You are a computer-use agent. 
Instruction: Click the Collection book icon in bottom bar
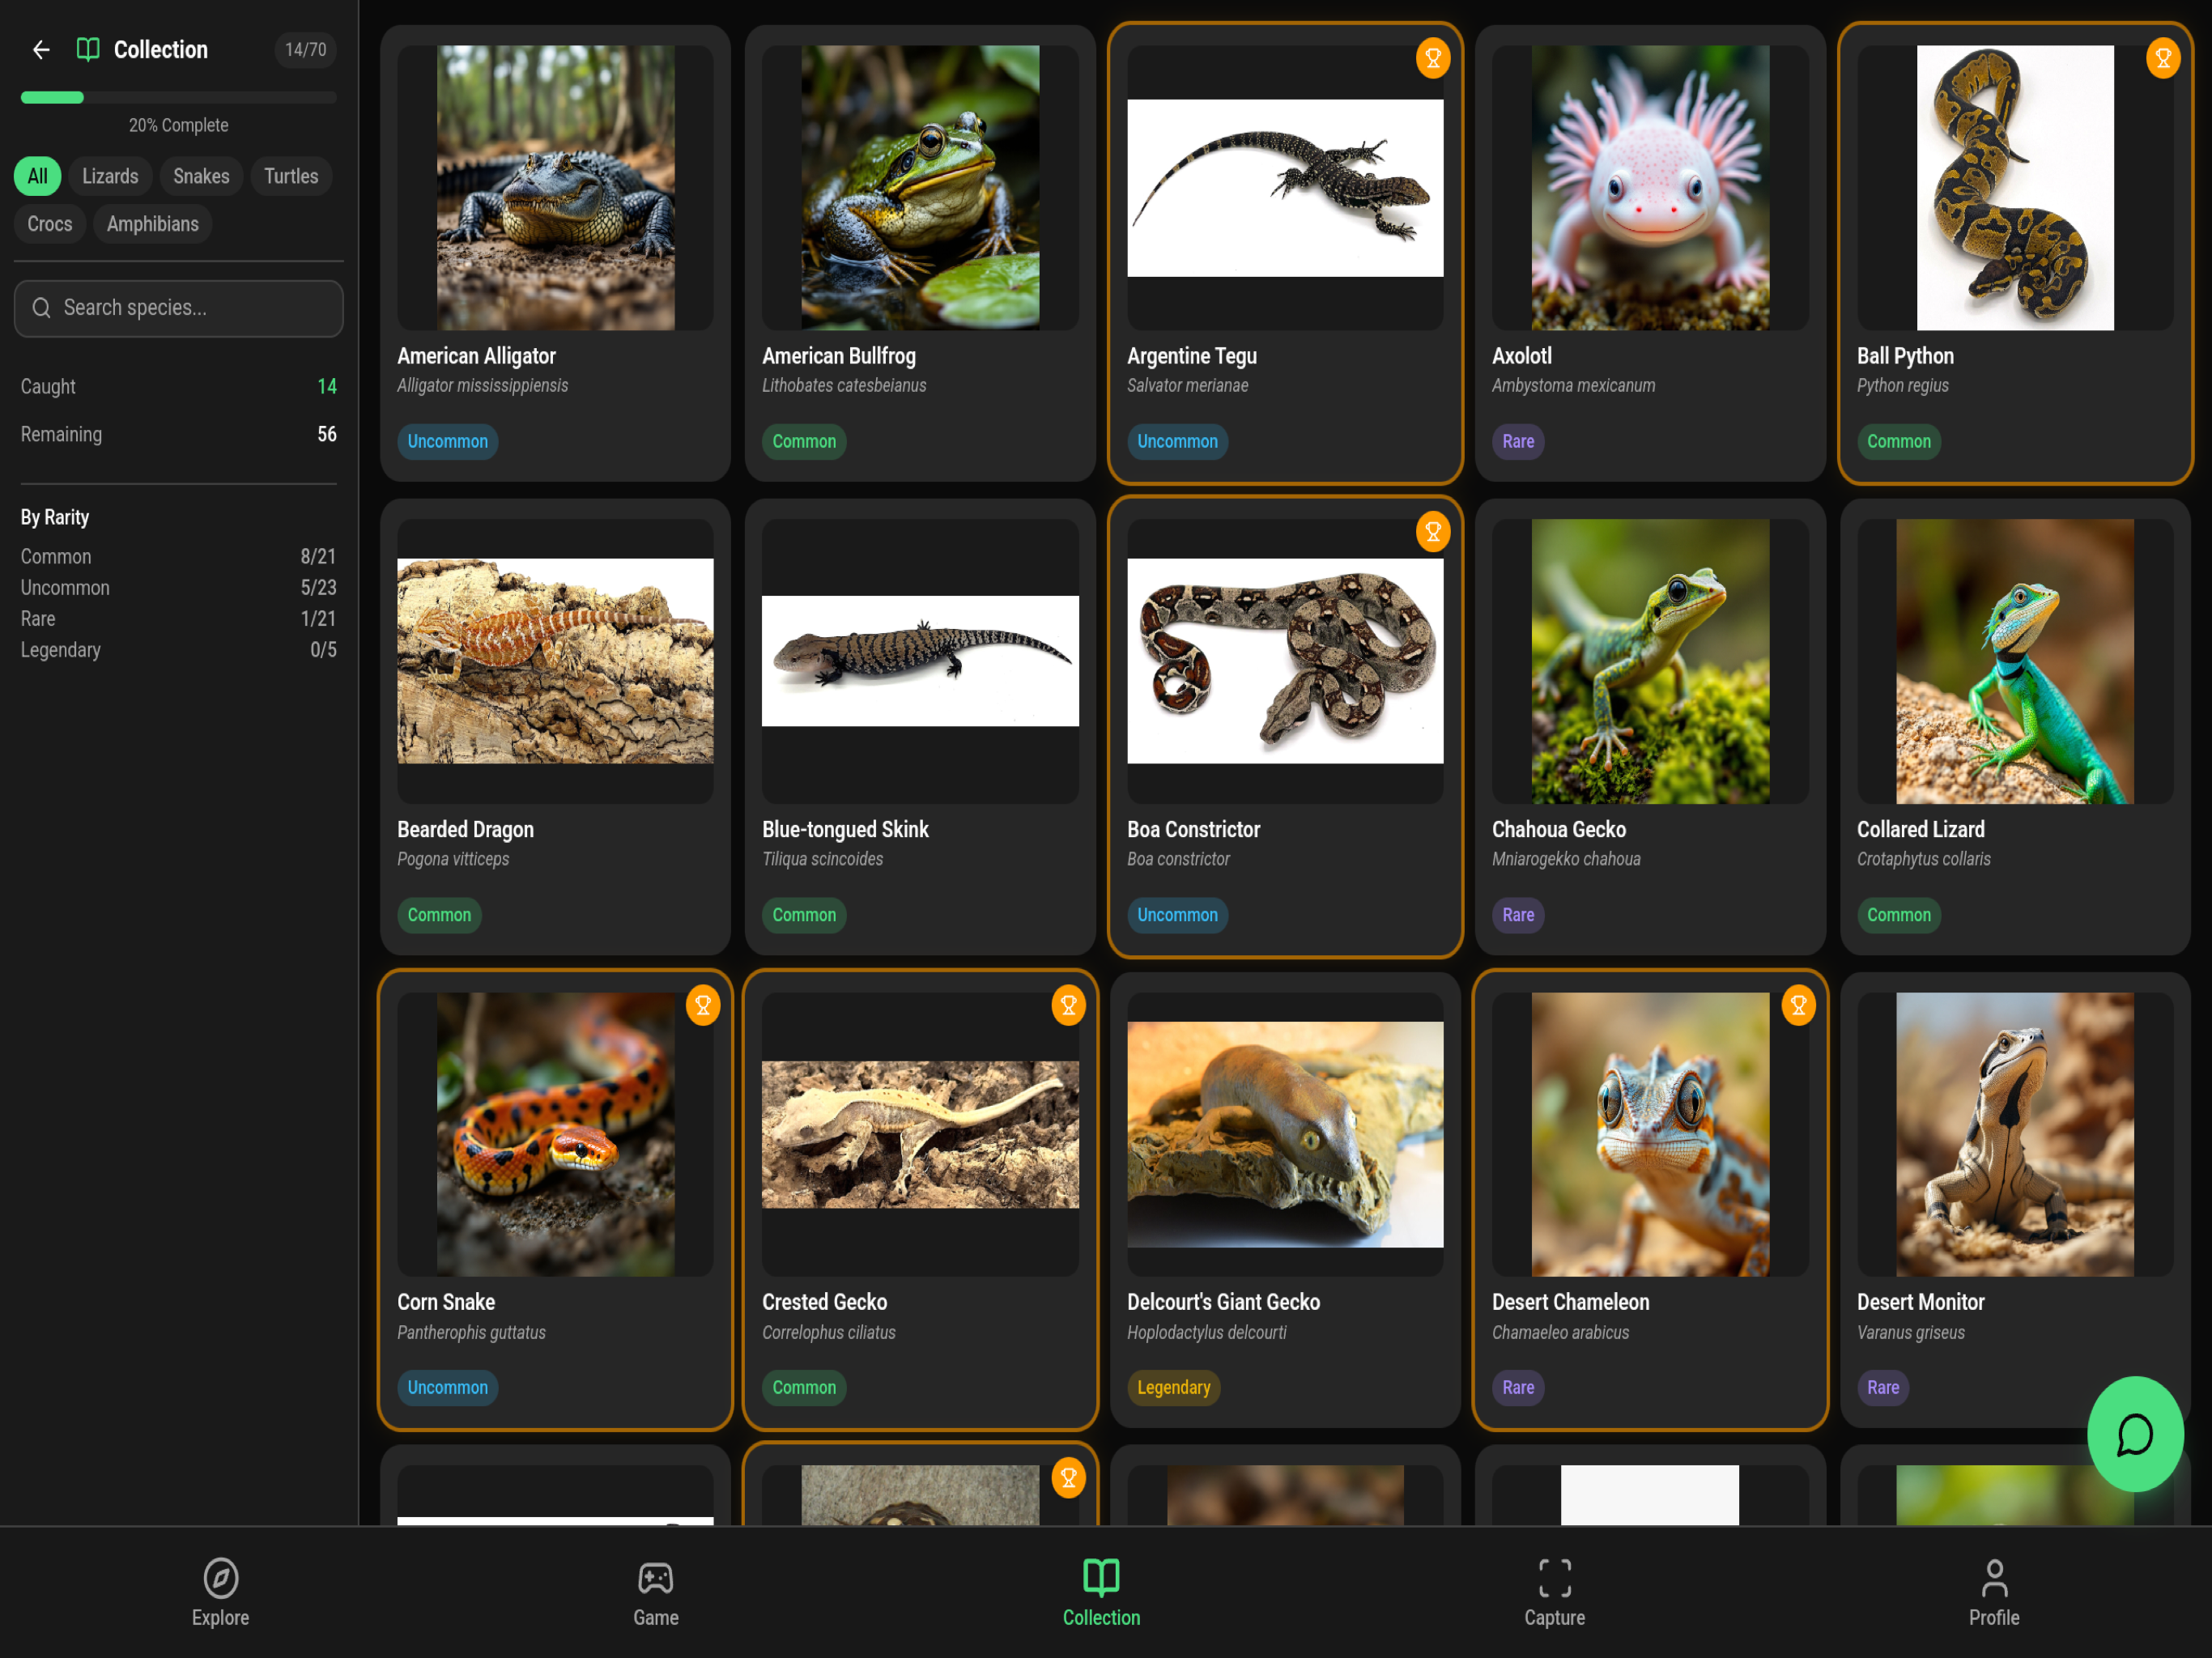tap(1101, 1578)
